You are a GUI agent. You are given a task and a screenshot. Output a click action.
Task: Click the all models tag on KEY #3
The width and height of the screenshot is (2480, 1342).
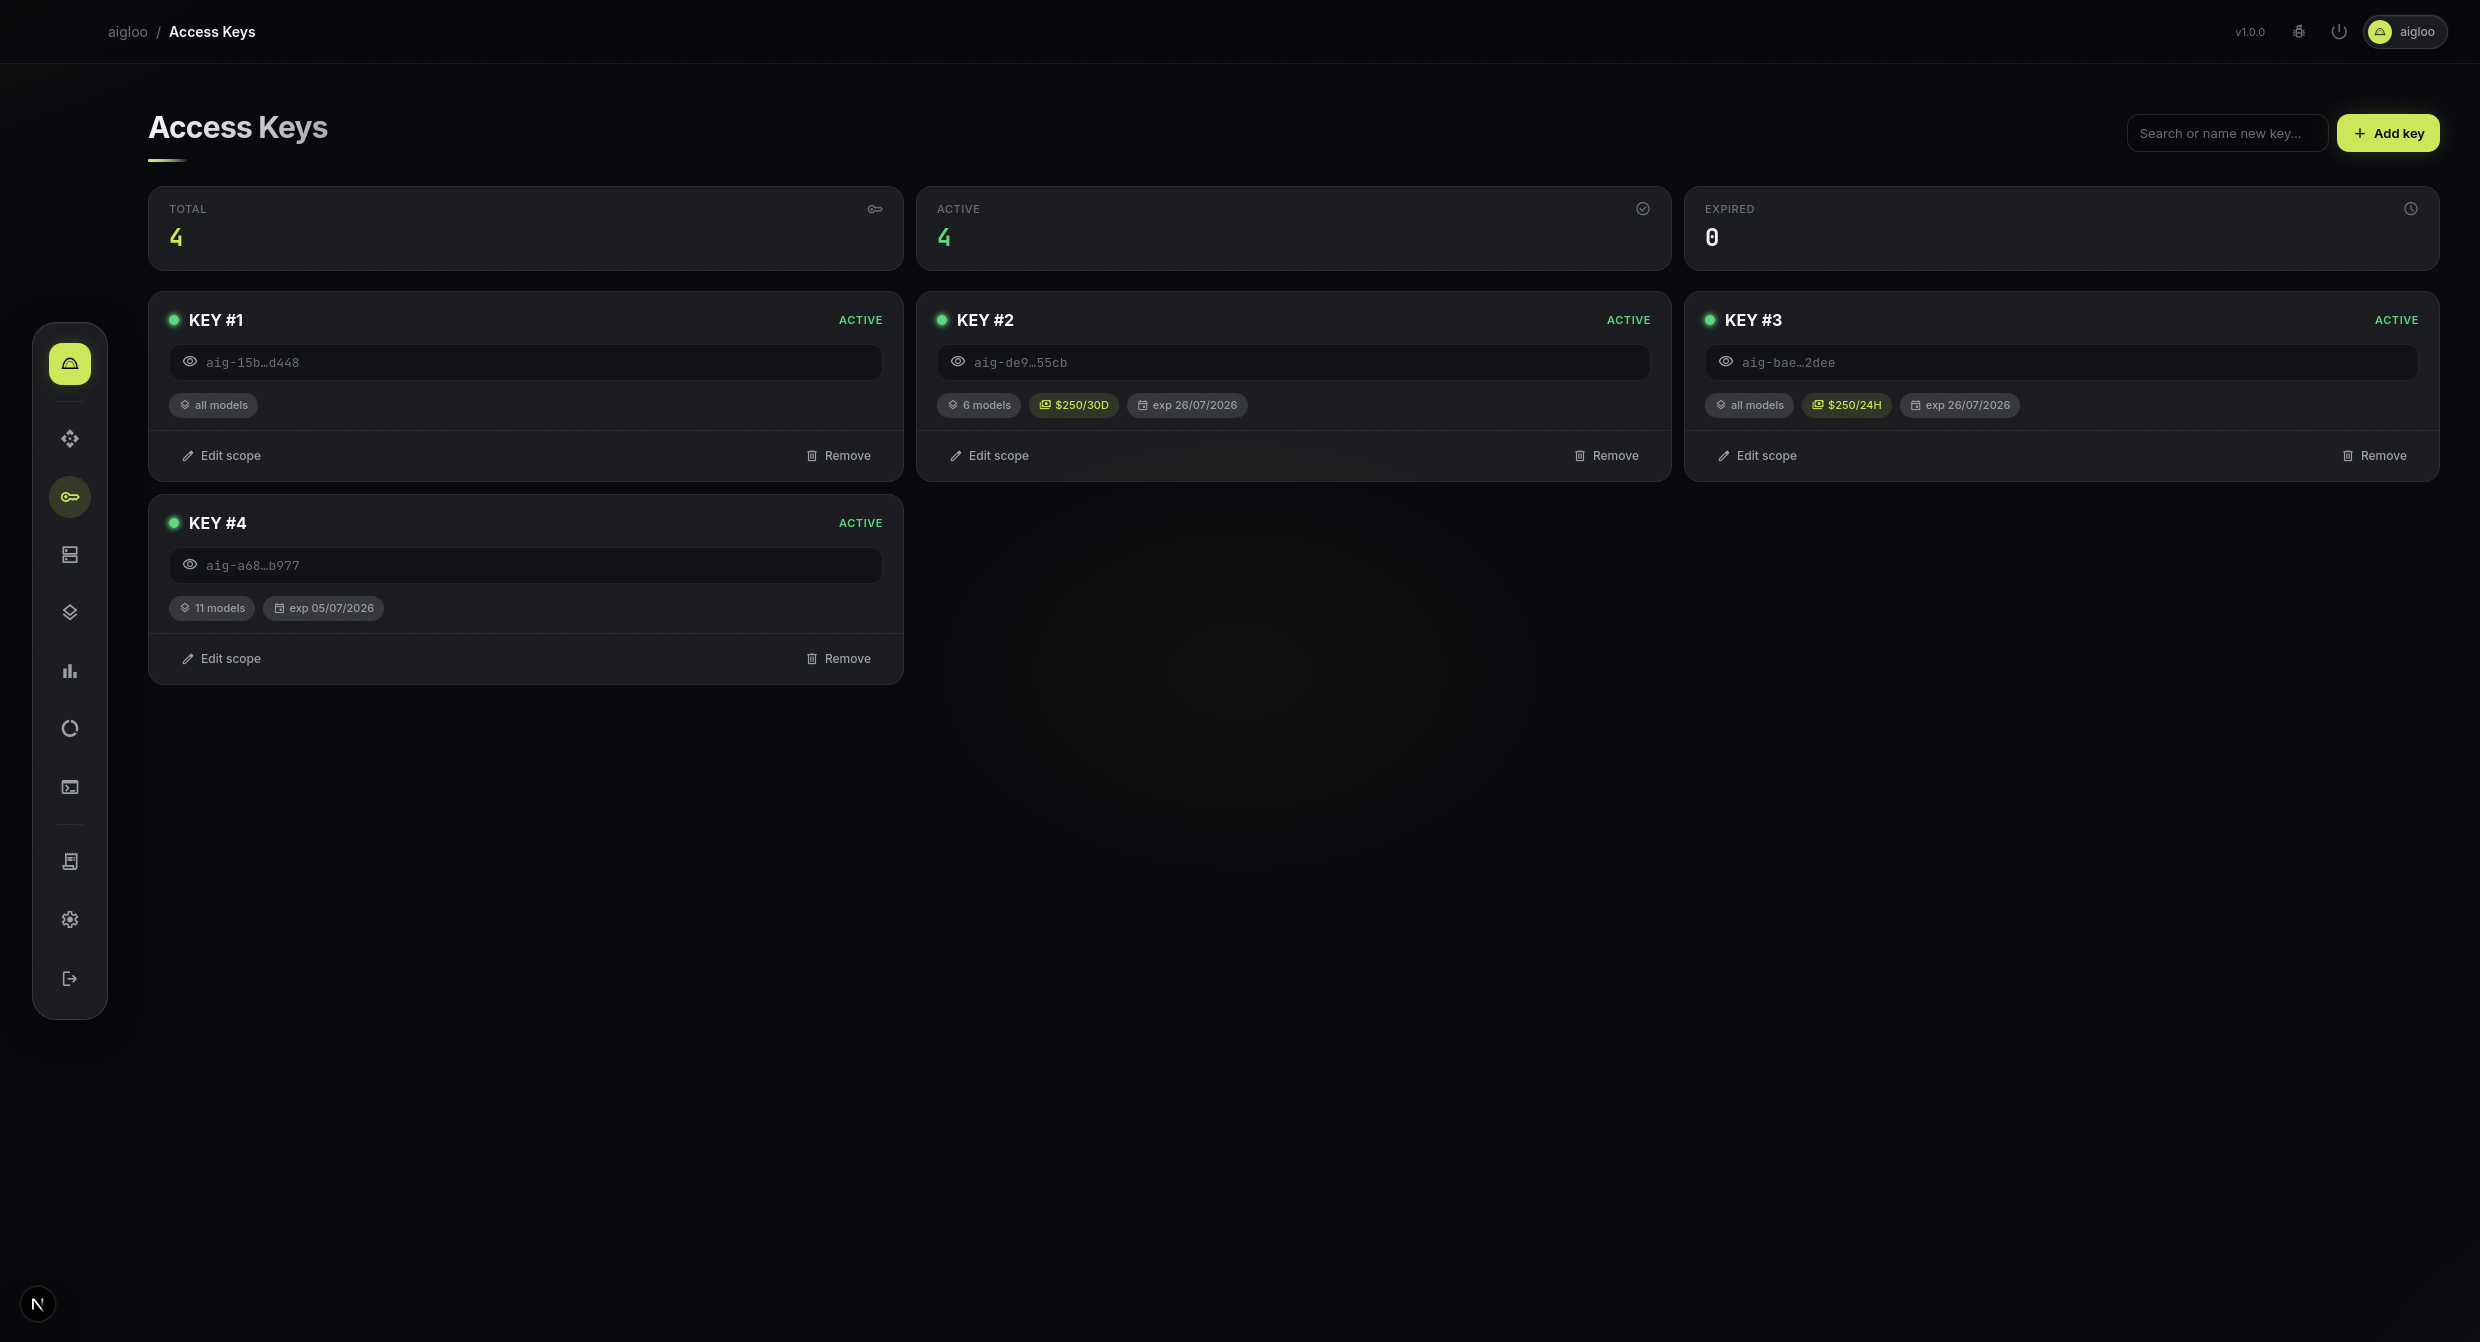coord(1749,405)
